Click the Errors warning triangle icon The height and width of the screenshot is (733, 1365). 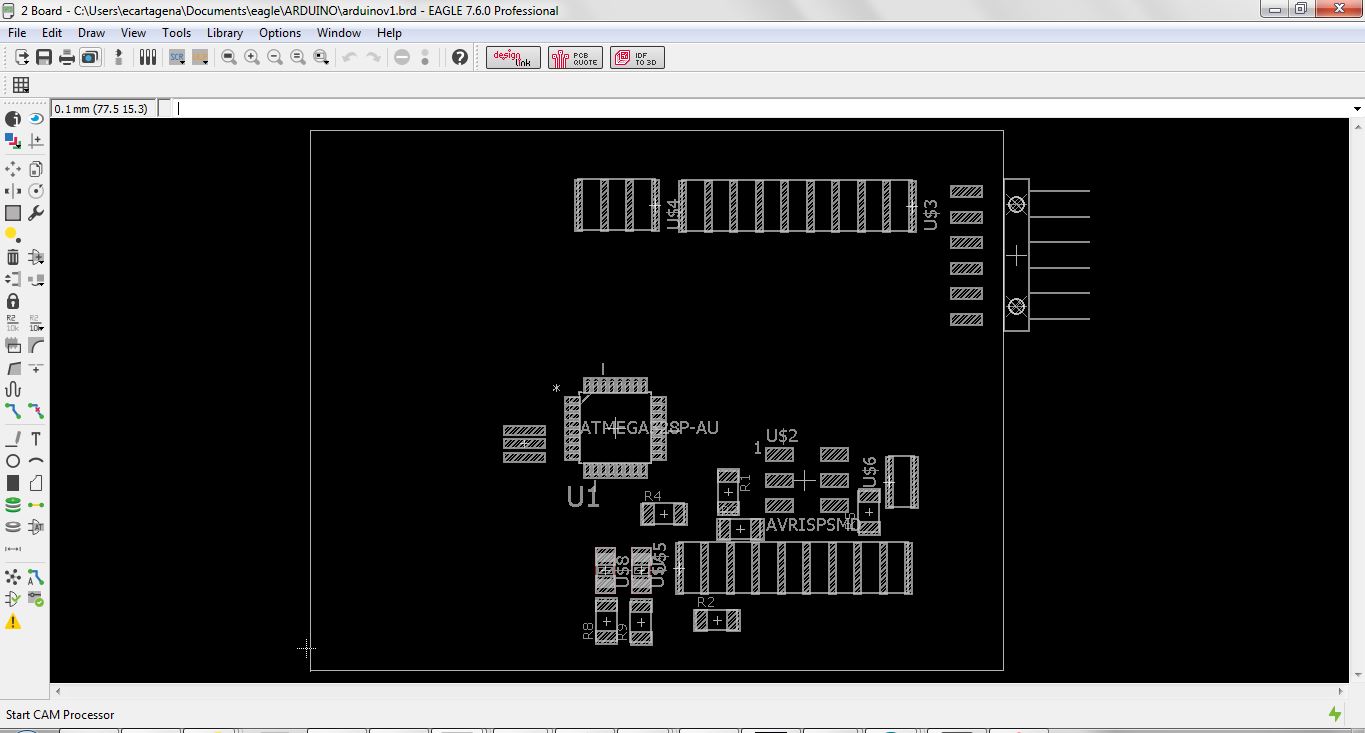click(x=13, y=621)
